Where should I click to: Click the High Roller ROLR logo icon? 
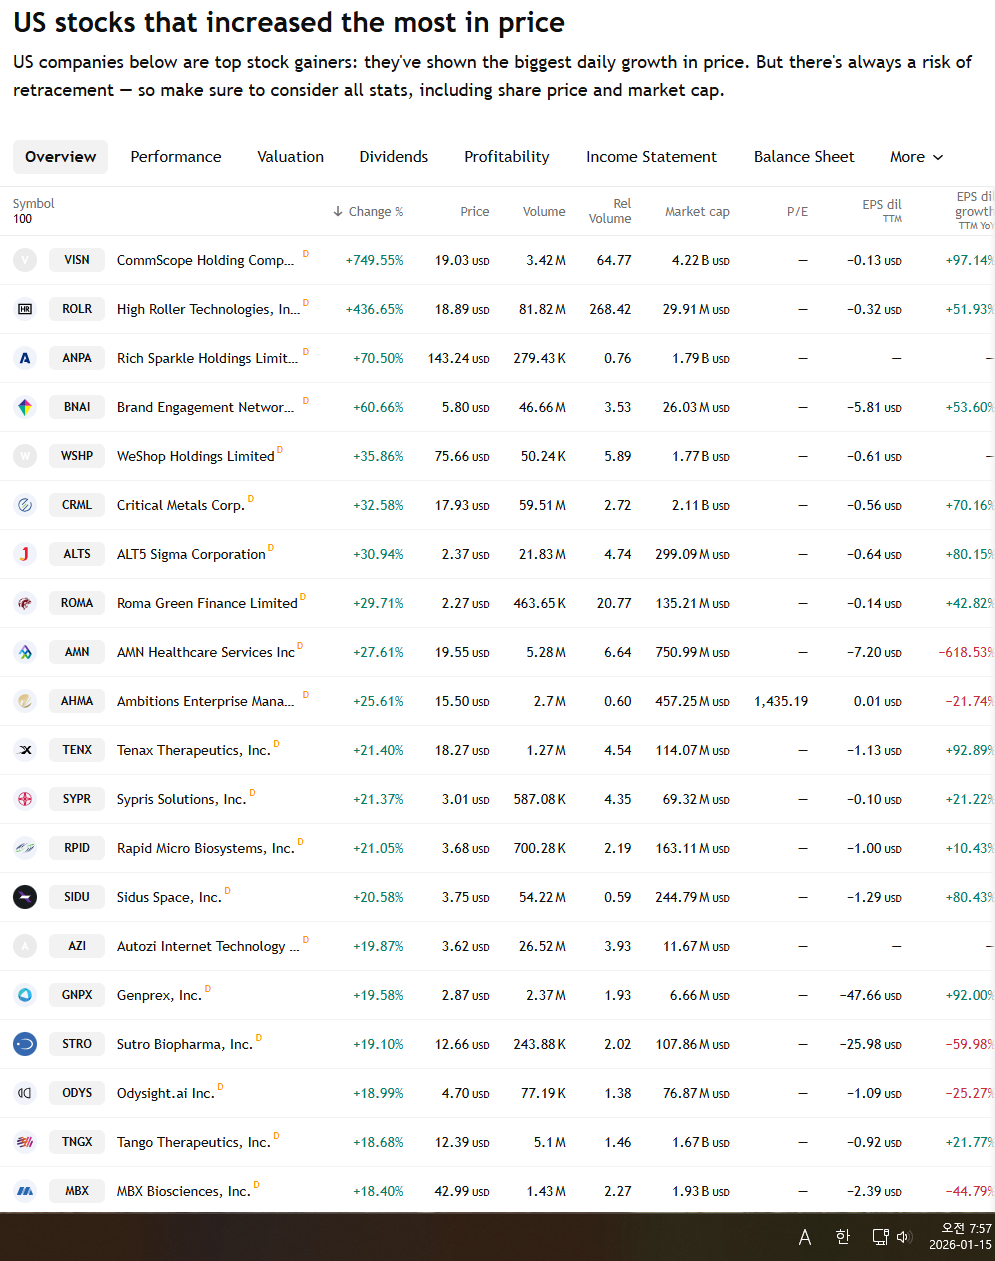click(25, 309)
